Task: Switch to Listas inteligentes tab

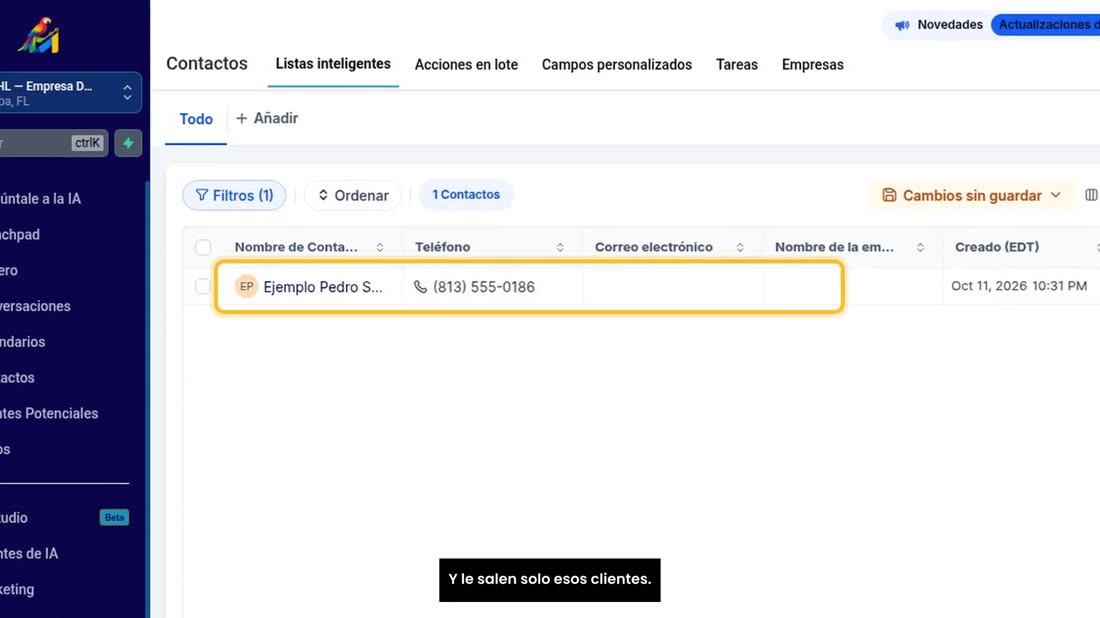Action: pyautogui.click(x=333, y=64)
